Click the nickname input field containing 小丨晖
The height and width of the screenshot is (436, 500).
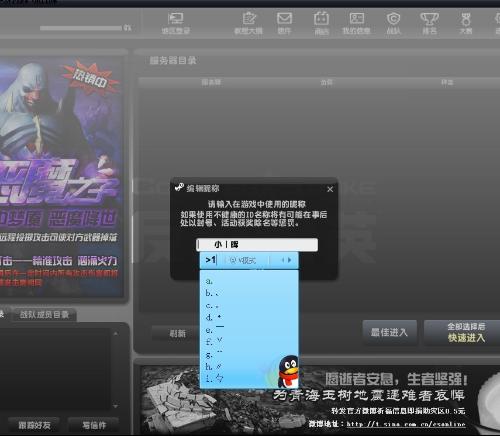257,244
